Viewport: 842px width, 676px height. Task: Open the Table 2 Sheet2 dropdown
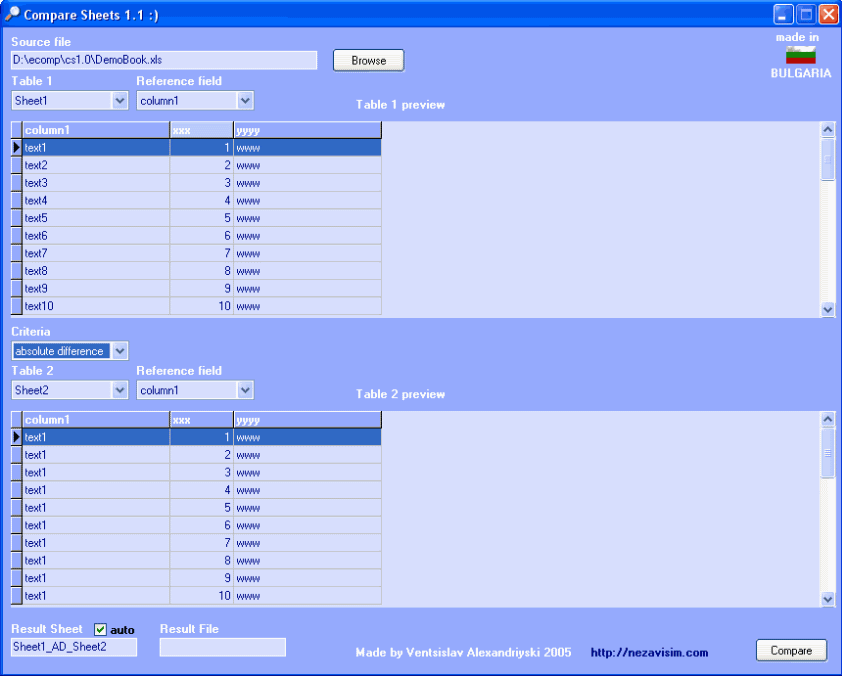(120, 390)
